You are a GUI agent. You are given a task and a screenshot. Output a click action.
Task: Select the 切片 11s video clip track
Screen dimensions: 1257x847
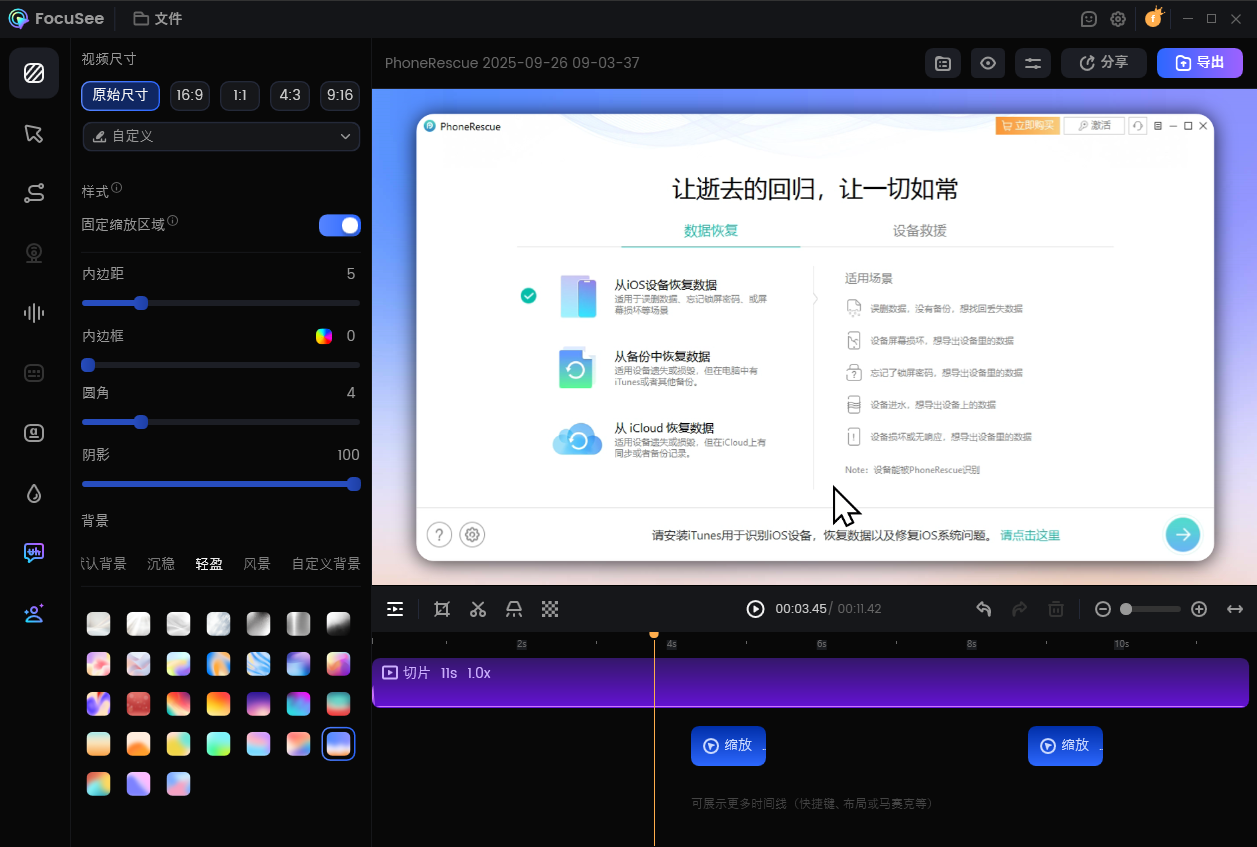click(x=810, y=683)
